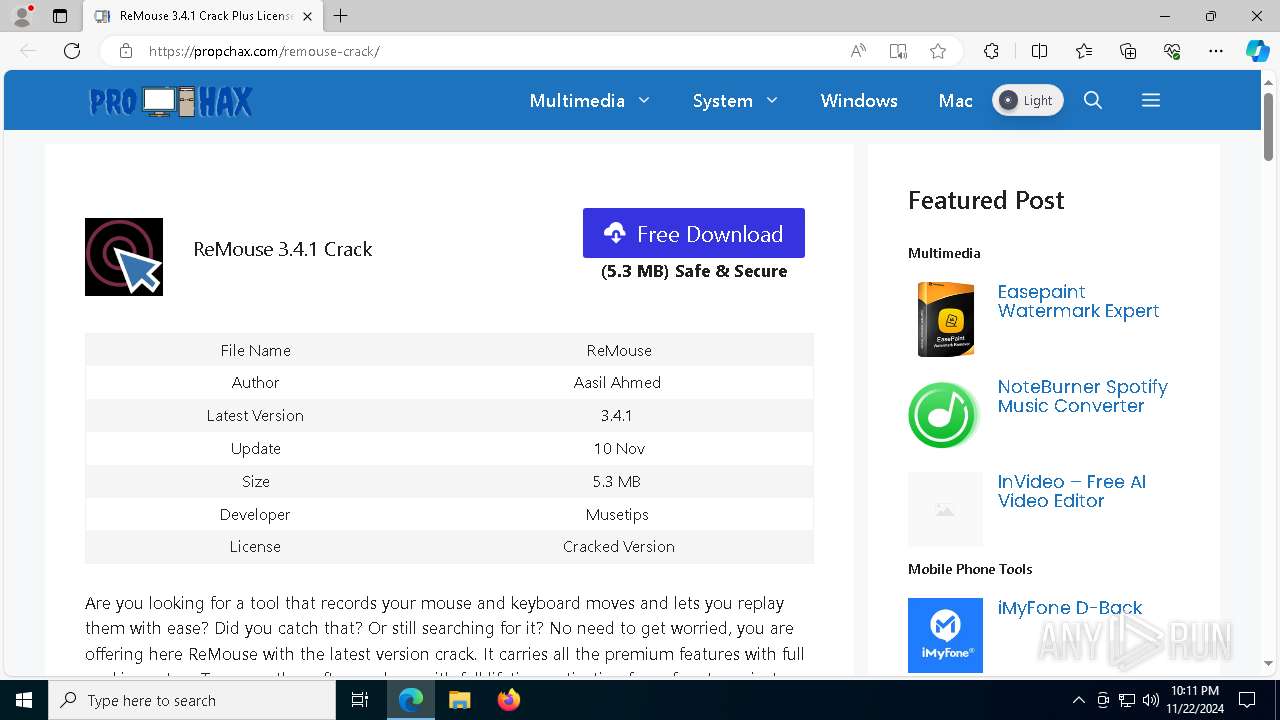The height and width of the screenshot is (720, 1280).
Task: Open Task View on taskbar
Action: (x=360, y=700)
